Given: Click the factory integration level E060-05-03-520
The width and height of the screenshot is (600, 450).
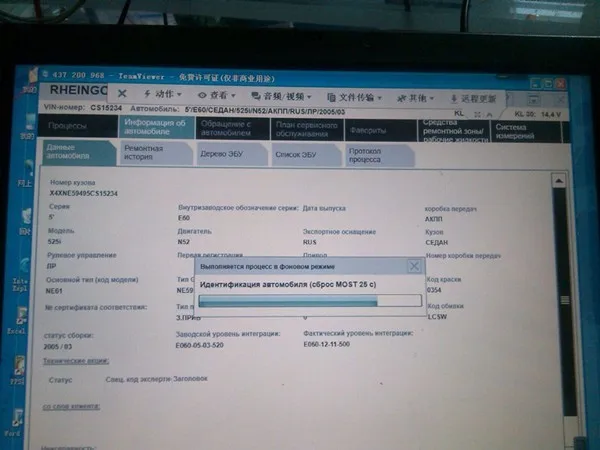Looking at the screenshot, I should tap(199, 345).
